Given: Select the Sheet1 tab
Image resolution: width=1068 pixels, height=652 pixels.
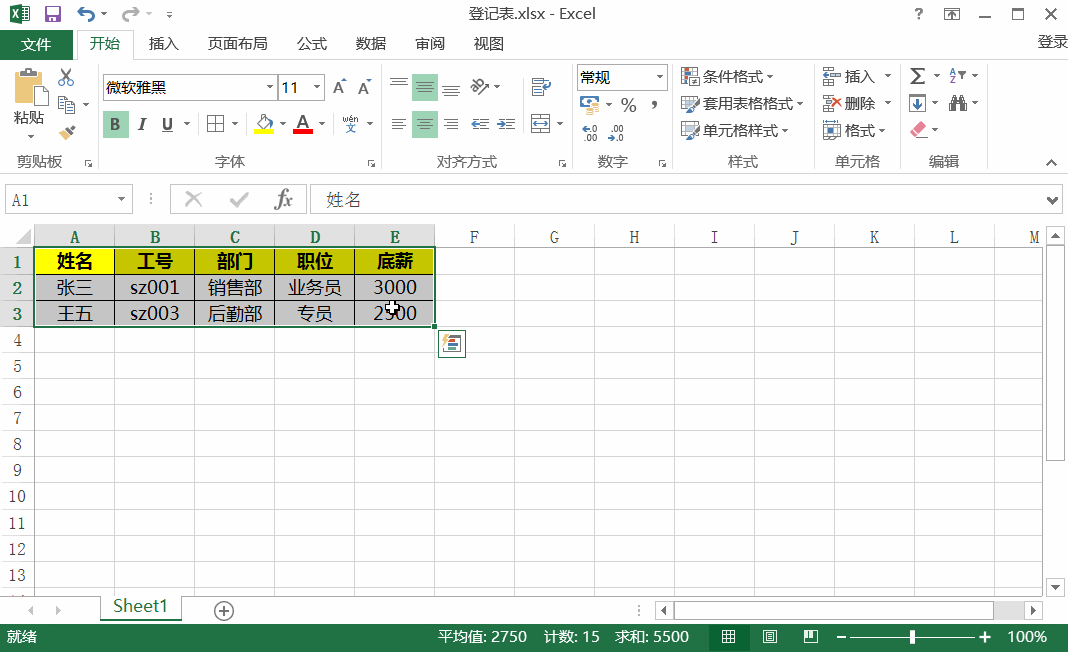Looking at the screenshot, I should tap(140, 606).
